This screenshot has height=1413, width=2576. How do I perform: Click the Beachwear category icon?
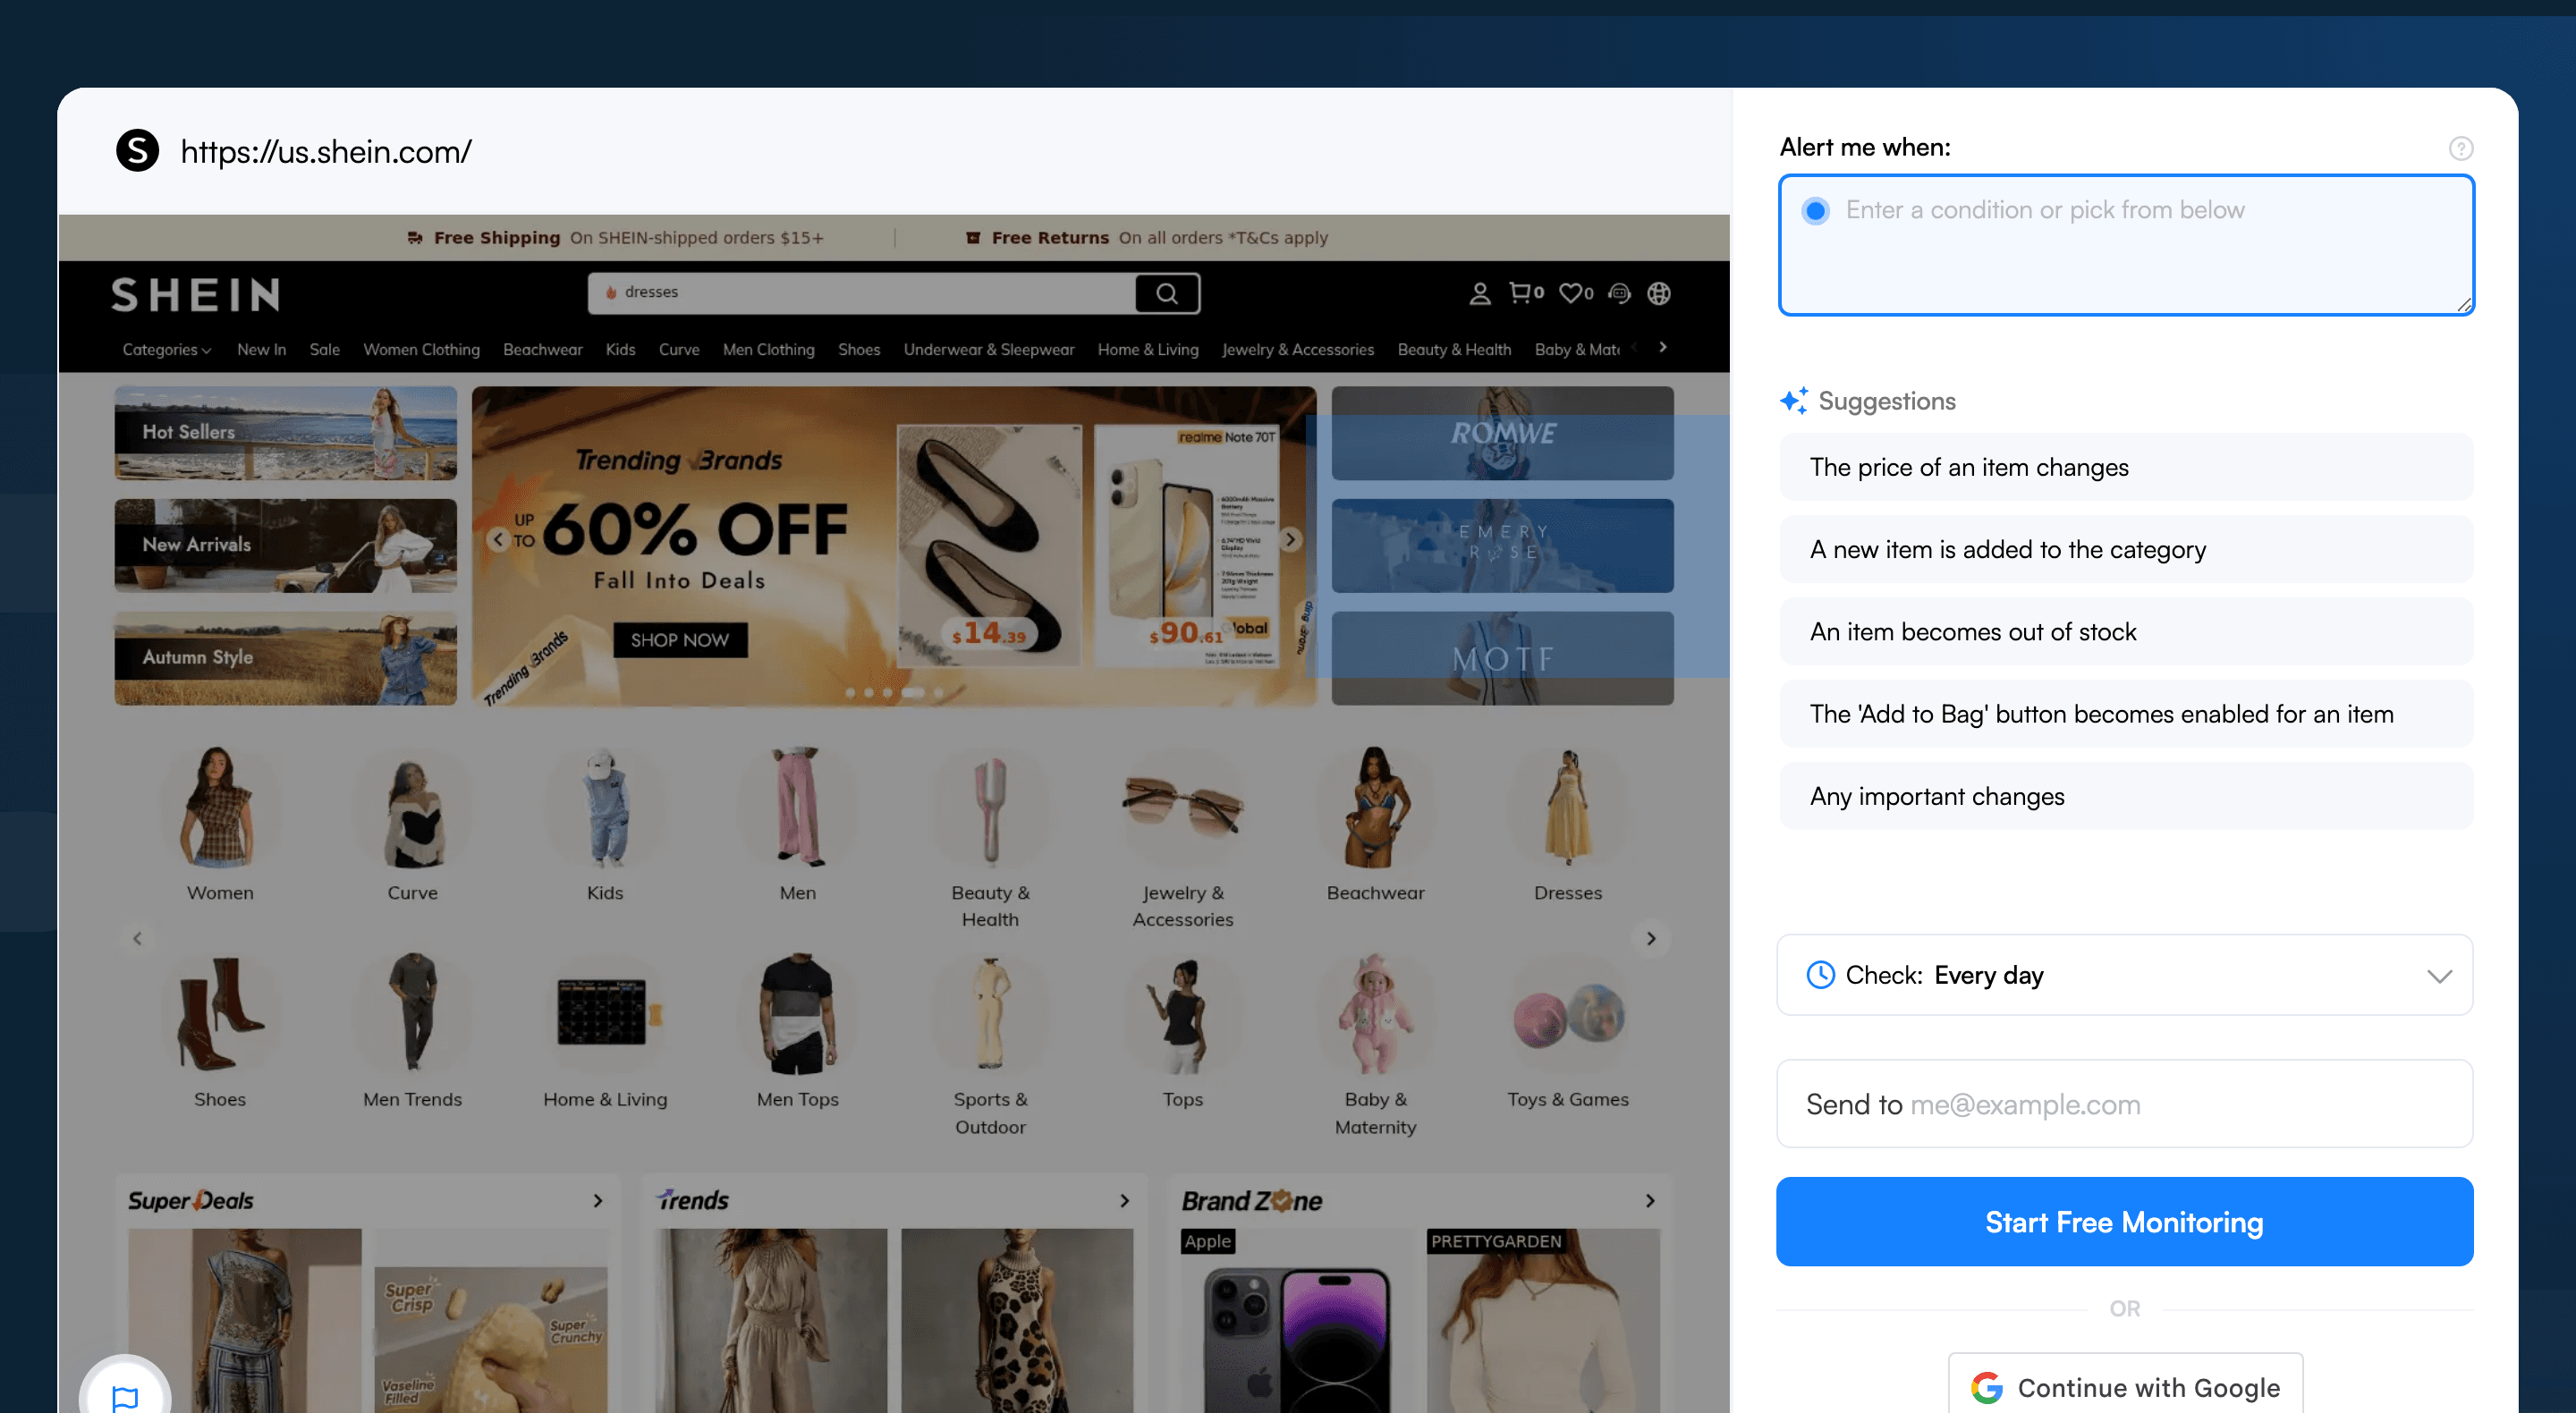[1376, 808]
